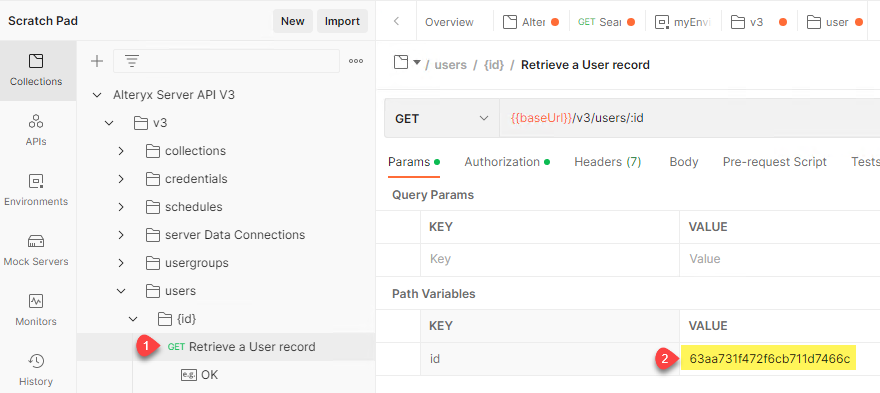The image size is (880, 393).
Task: Collapse the {id} folder chevron
Action: pos(133,319)
